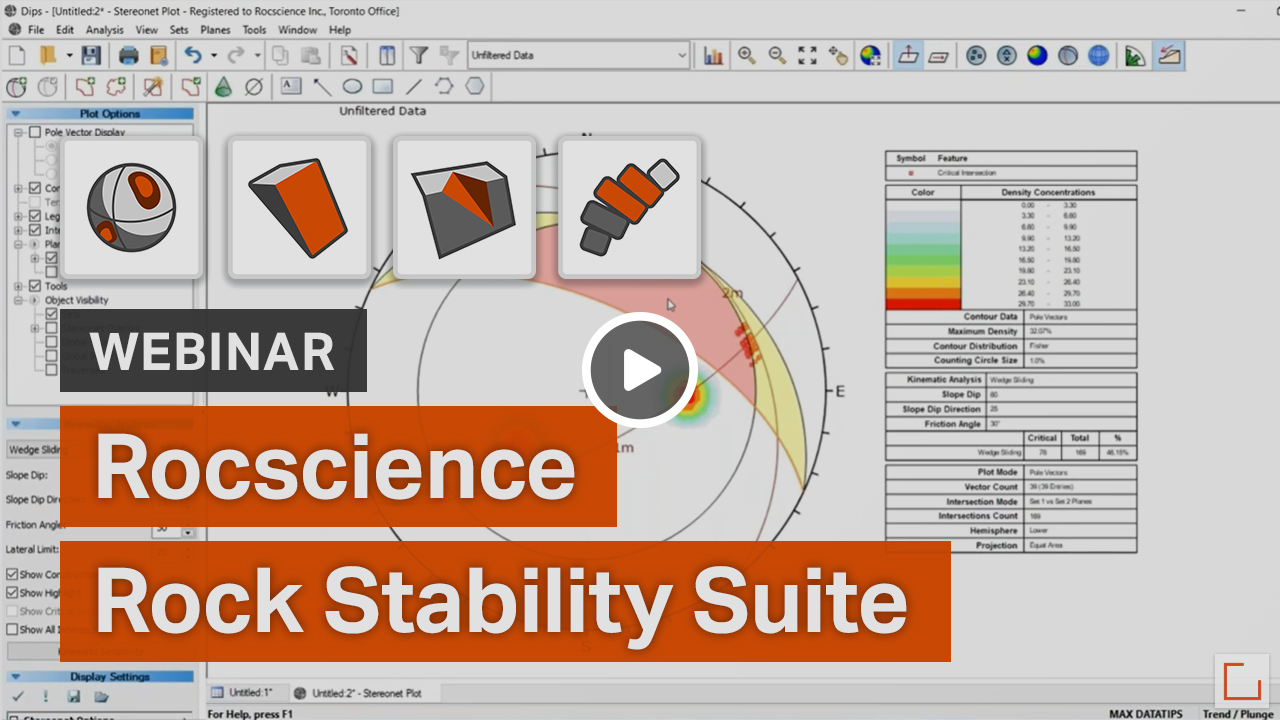Click the red density color in legend

[x=922, y=305]
